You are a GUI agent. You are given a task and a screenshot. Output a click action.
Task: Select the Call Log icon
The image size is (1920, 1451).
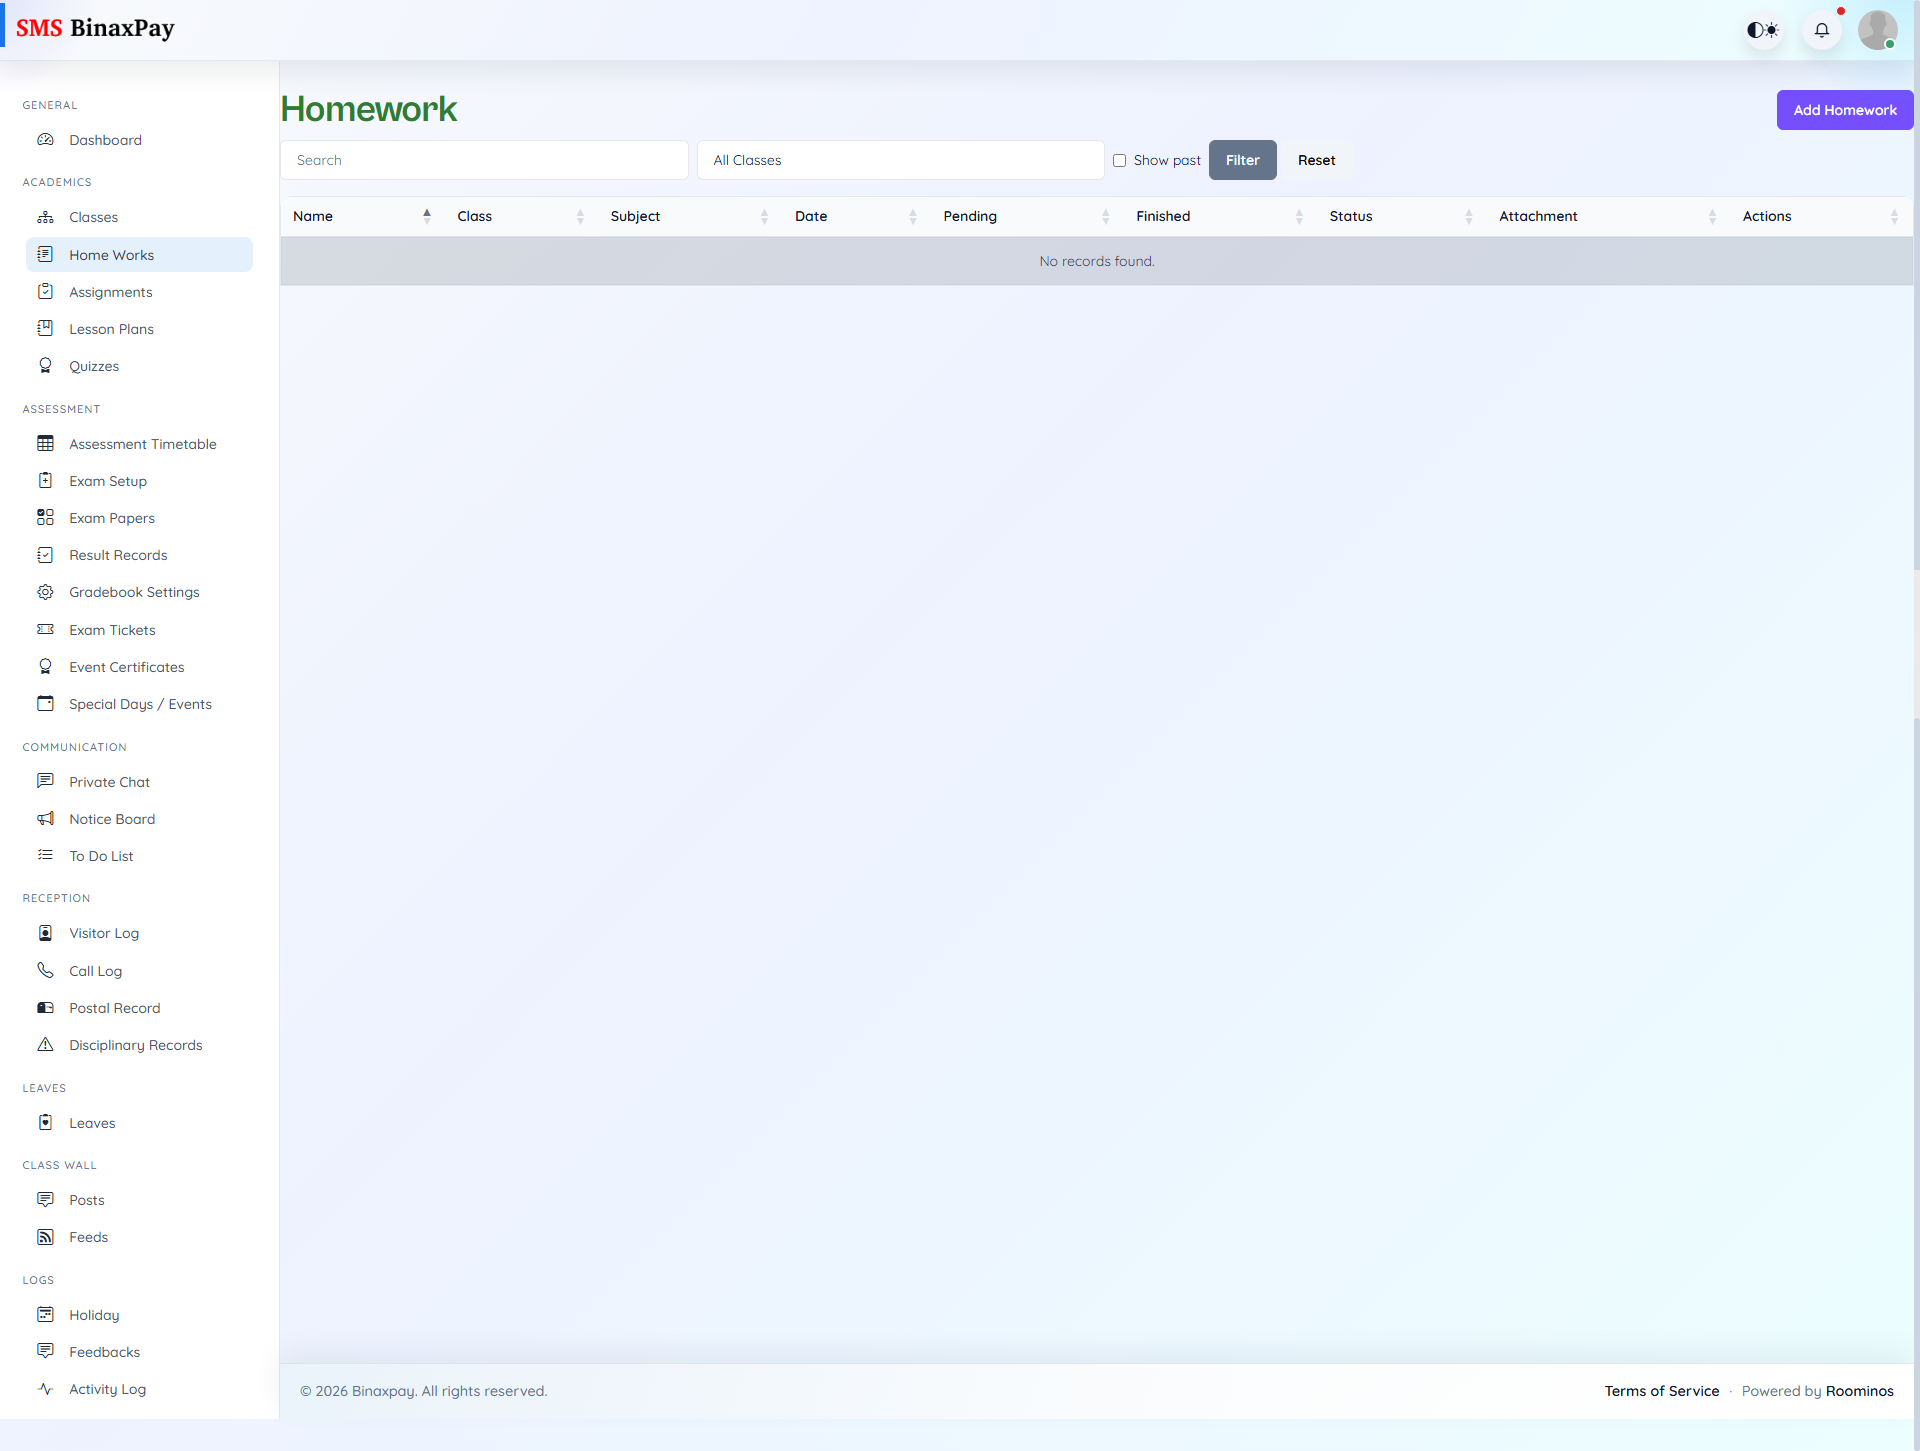[46, 970]
